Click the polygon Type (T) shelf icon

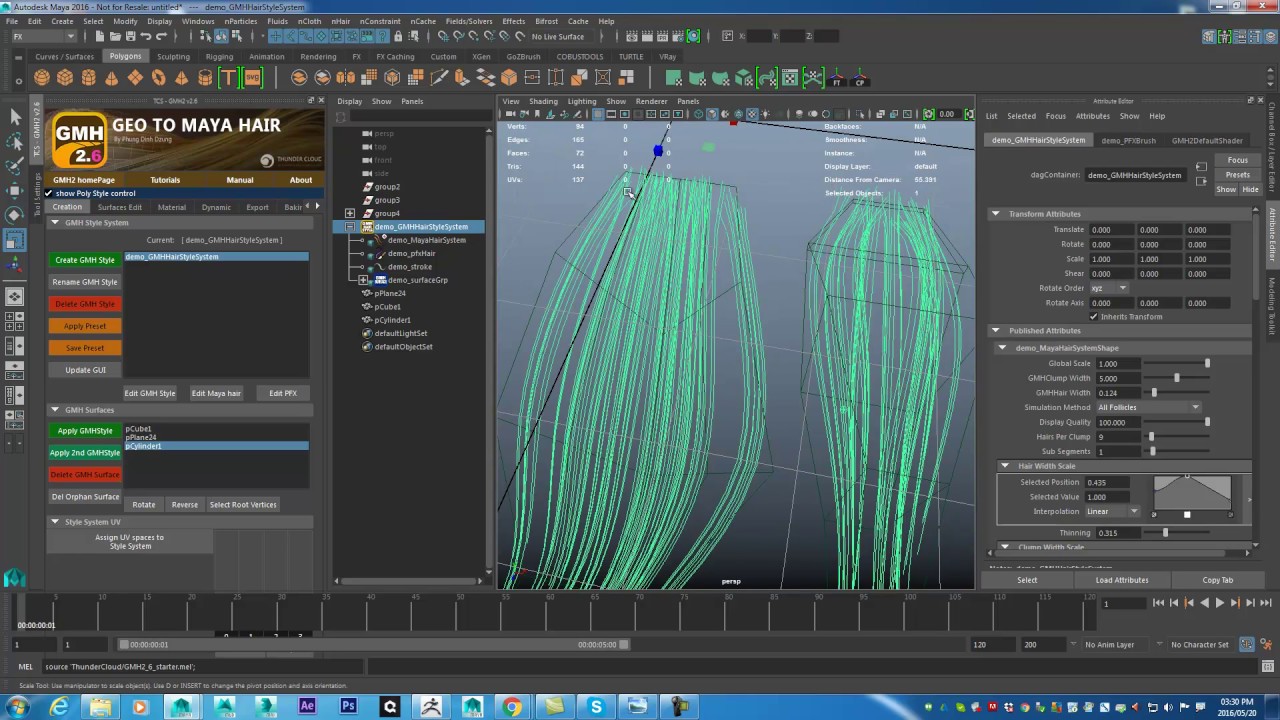coord(228,78)
